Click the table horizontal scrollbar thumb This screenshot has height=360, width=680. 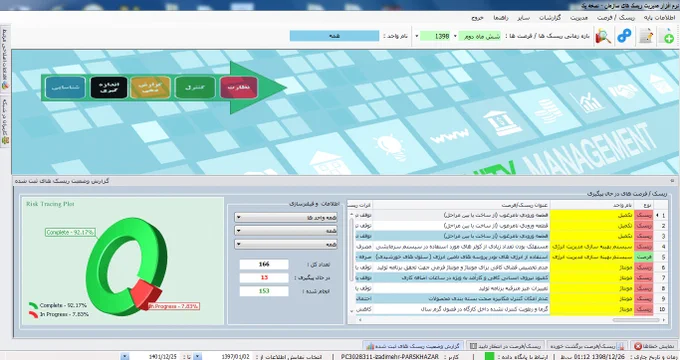click(x=636, y=320)
